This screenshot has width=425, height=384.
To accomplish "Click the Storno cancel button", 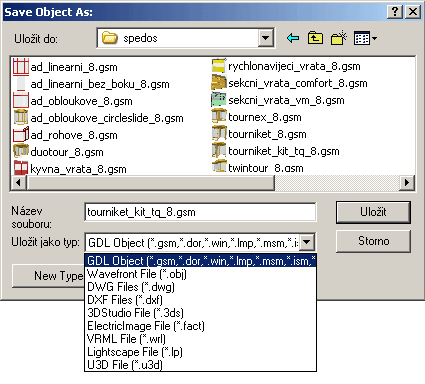I will pos(373,241).
